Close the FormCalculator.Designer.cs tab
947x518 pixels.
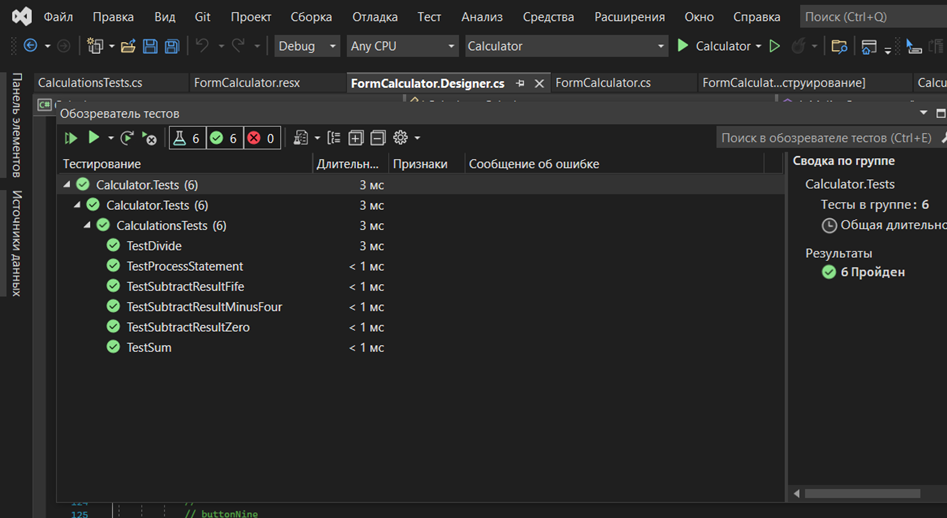(x=539, y=83)
